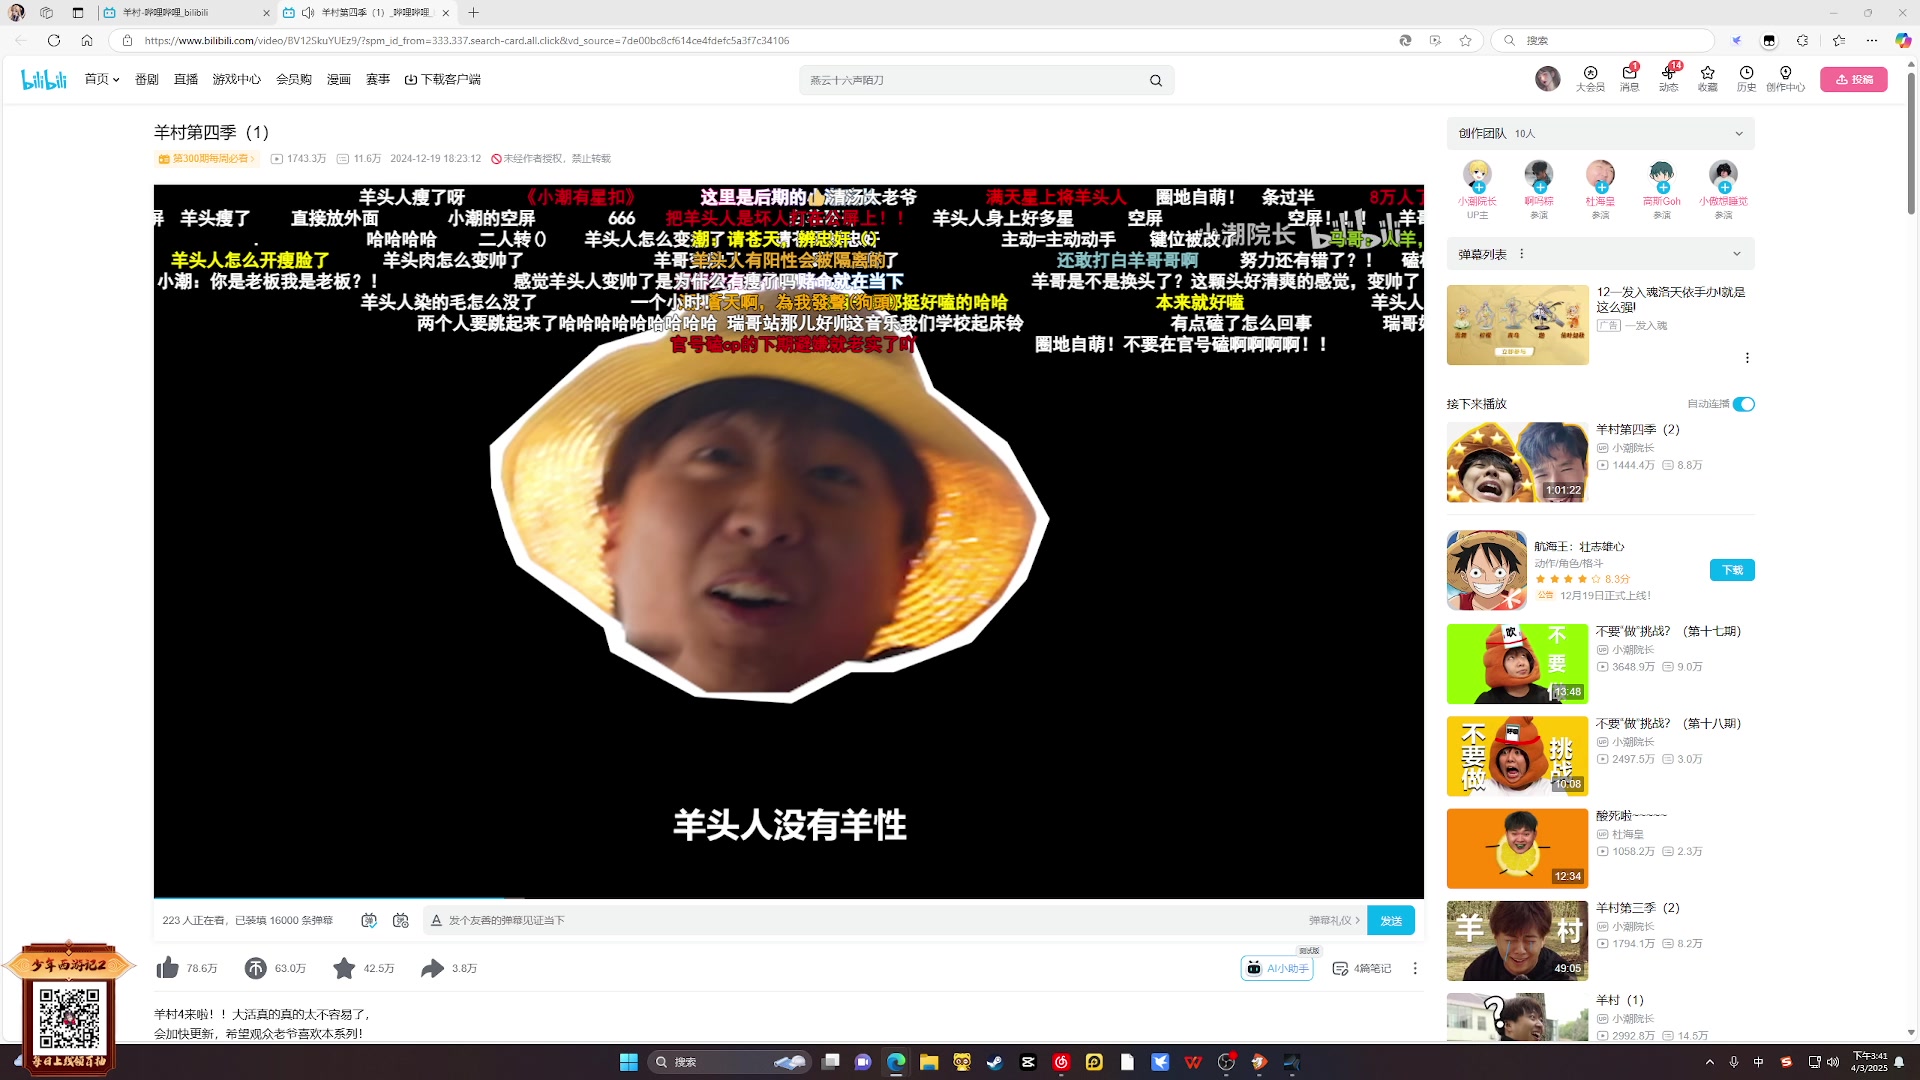
Task: Open 动态 feed icon
Action: pos(1669,79)
